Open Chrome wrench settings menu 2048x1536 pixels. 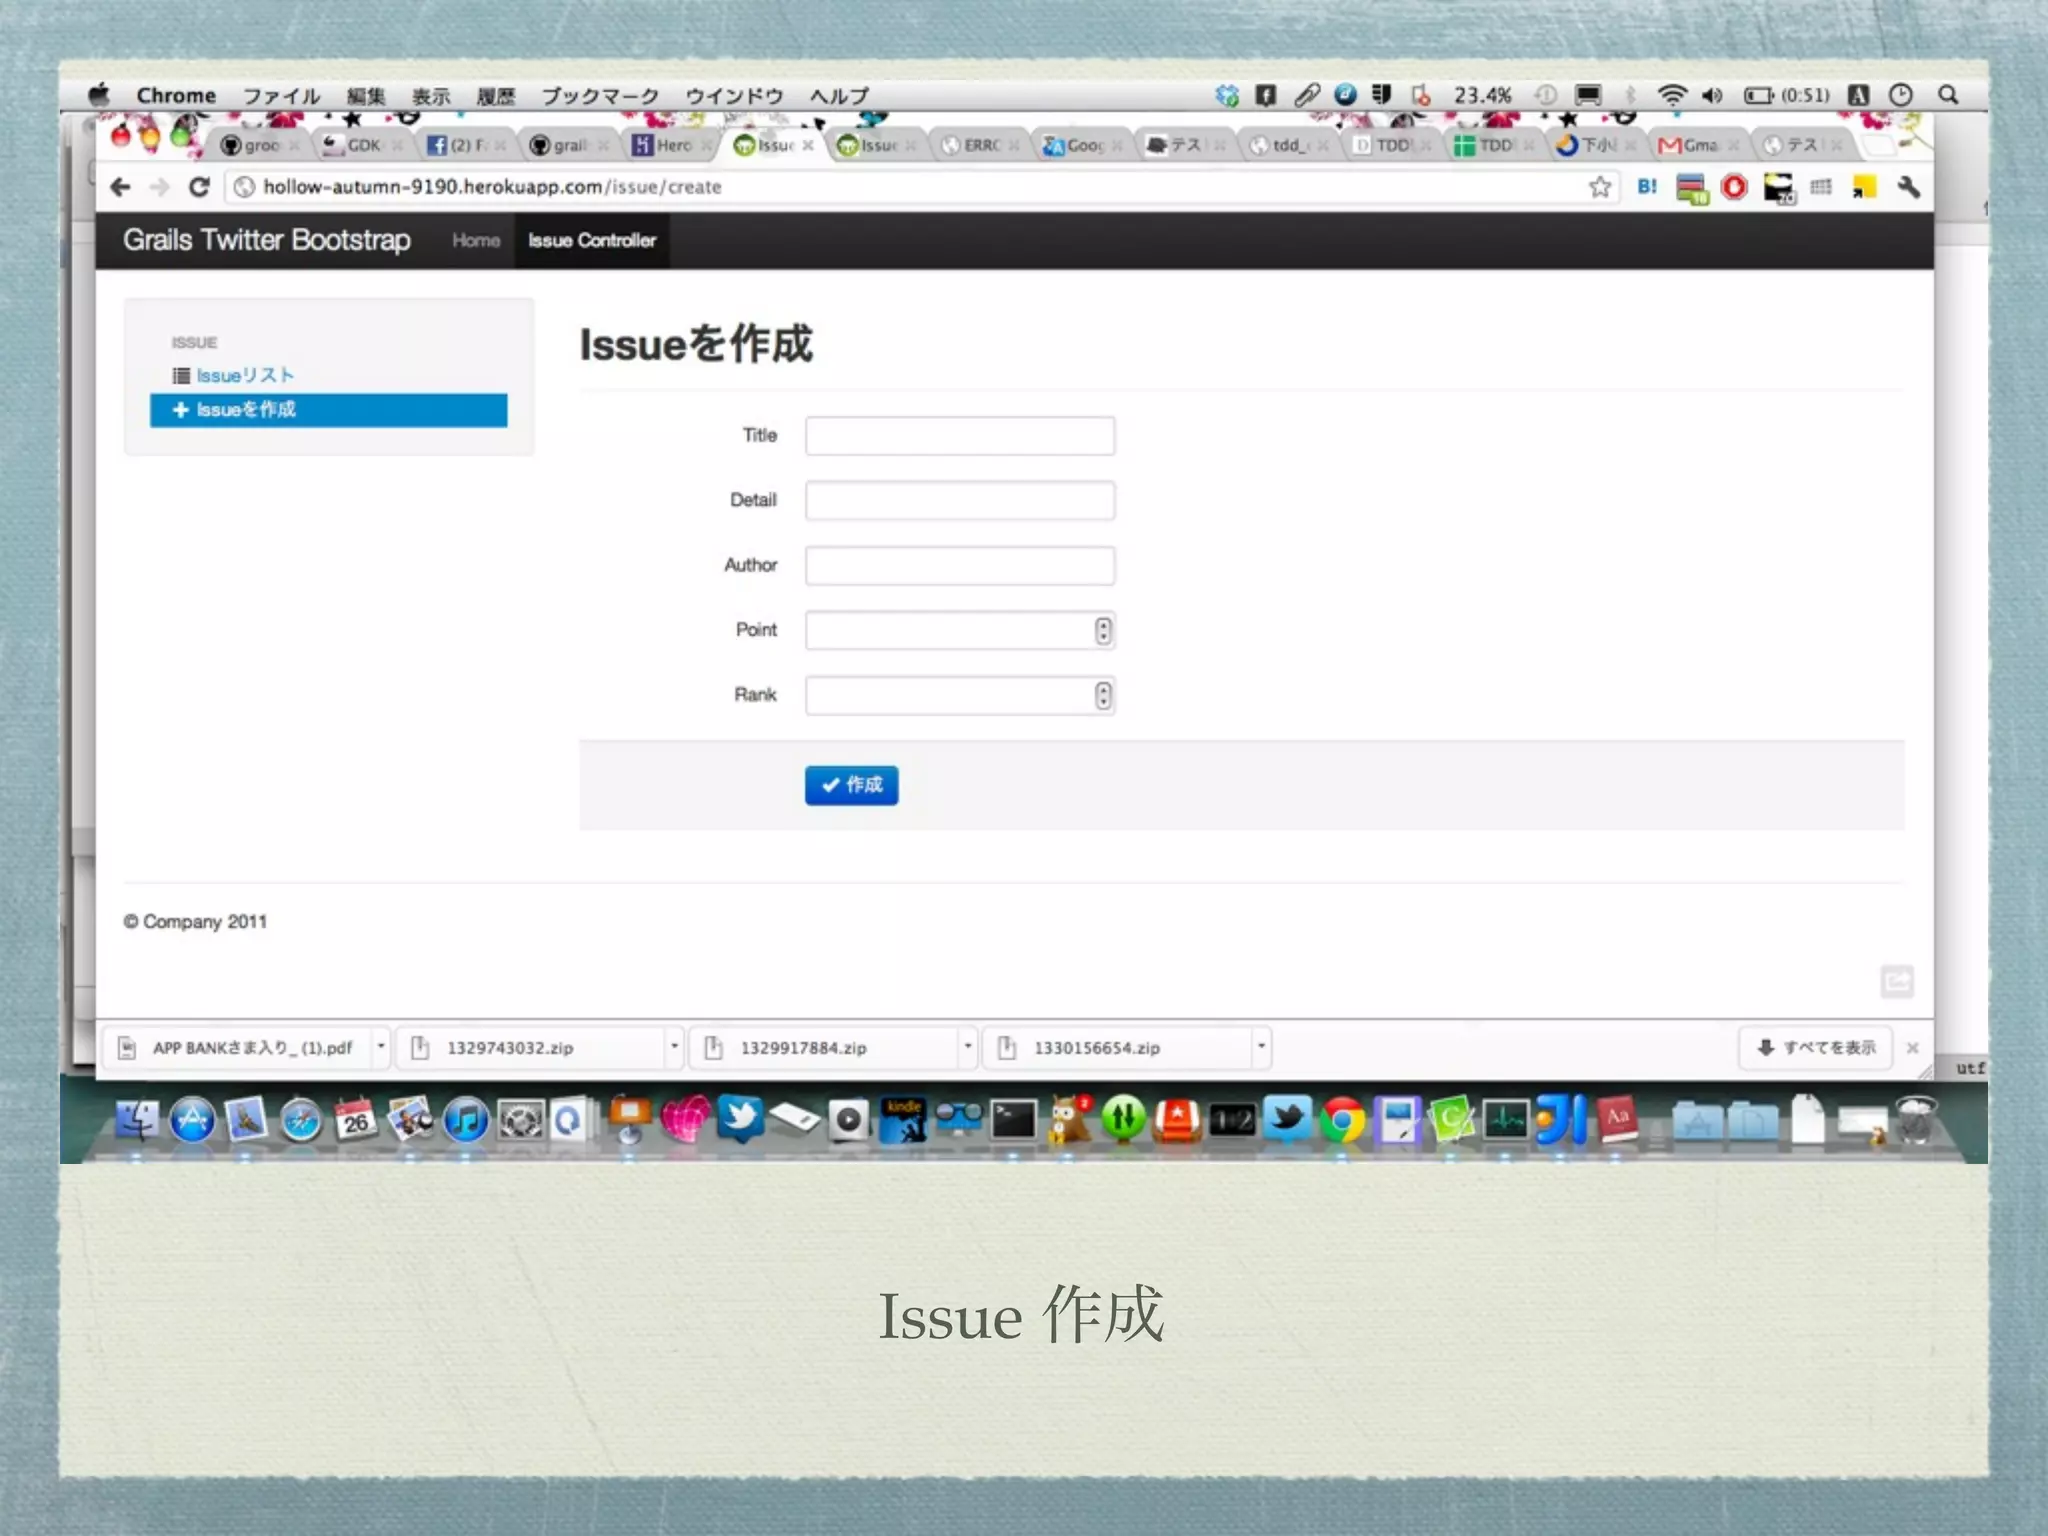1908,187
